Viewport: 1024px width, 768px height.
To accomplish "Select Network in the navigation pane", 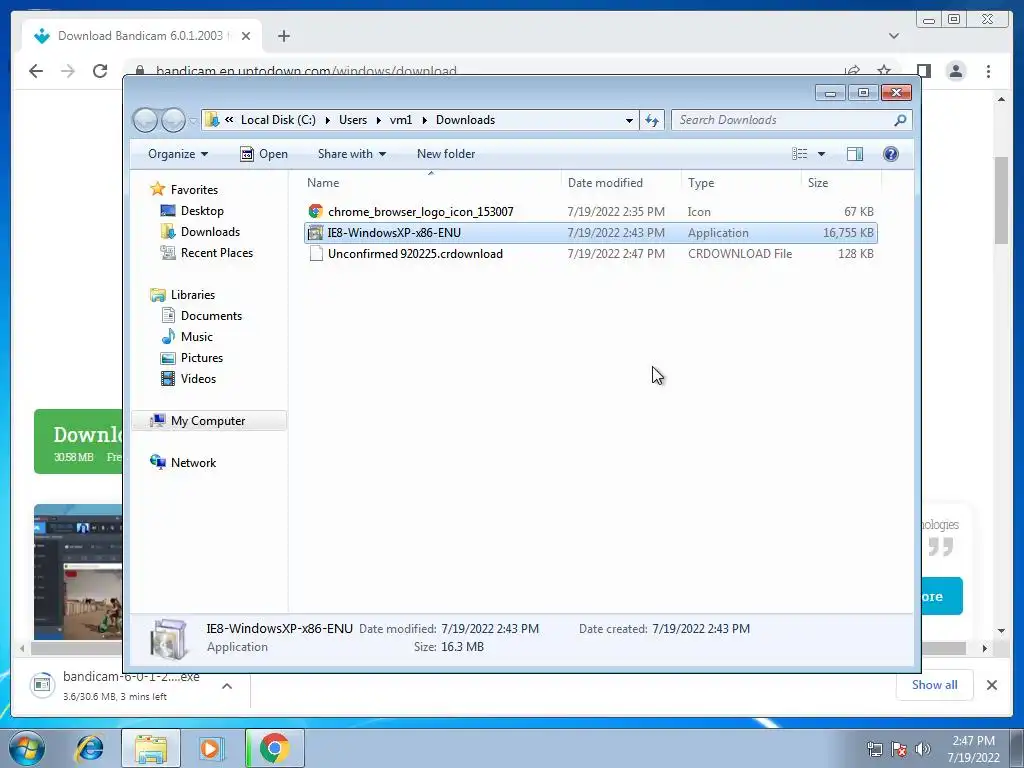I will point(193,462).
